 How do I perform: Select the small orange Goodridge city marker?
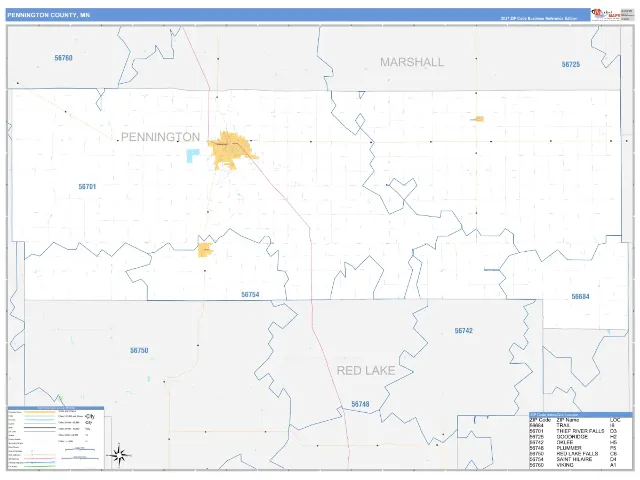tap(479, 119)
